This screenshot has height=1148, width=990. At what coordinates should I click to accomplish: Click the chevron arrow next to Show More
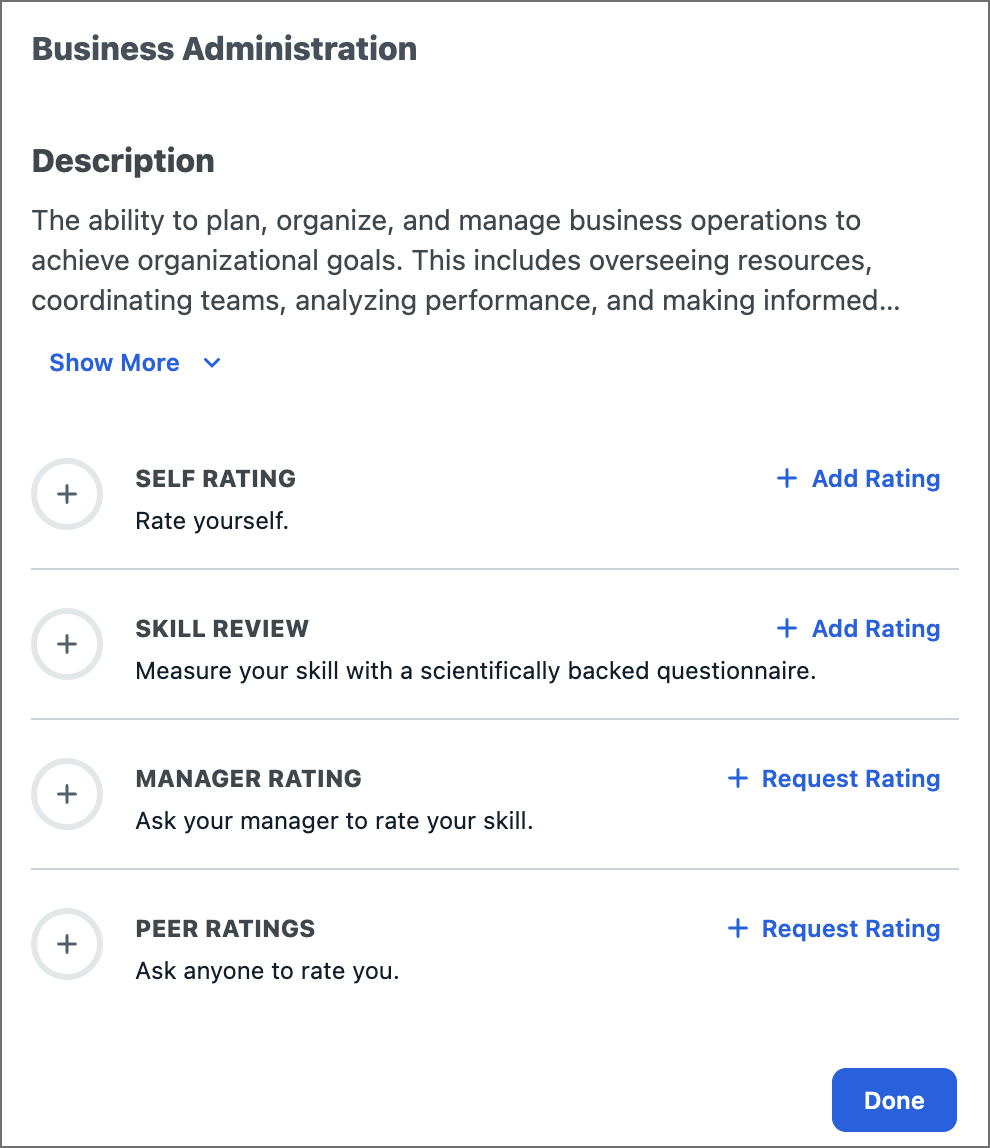tap(212, 363)
